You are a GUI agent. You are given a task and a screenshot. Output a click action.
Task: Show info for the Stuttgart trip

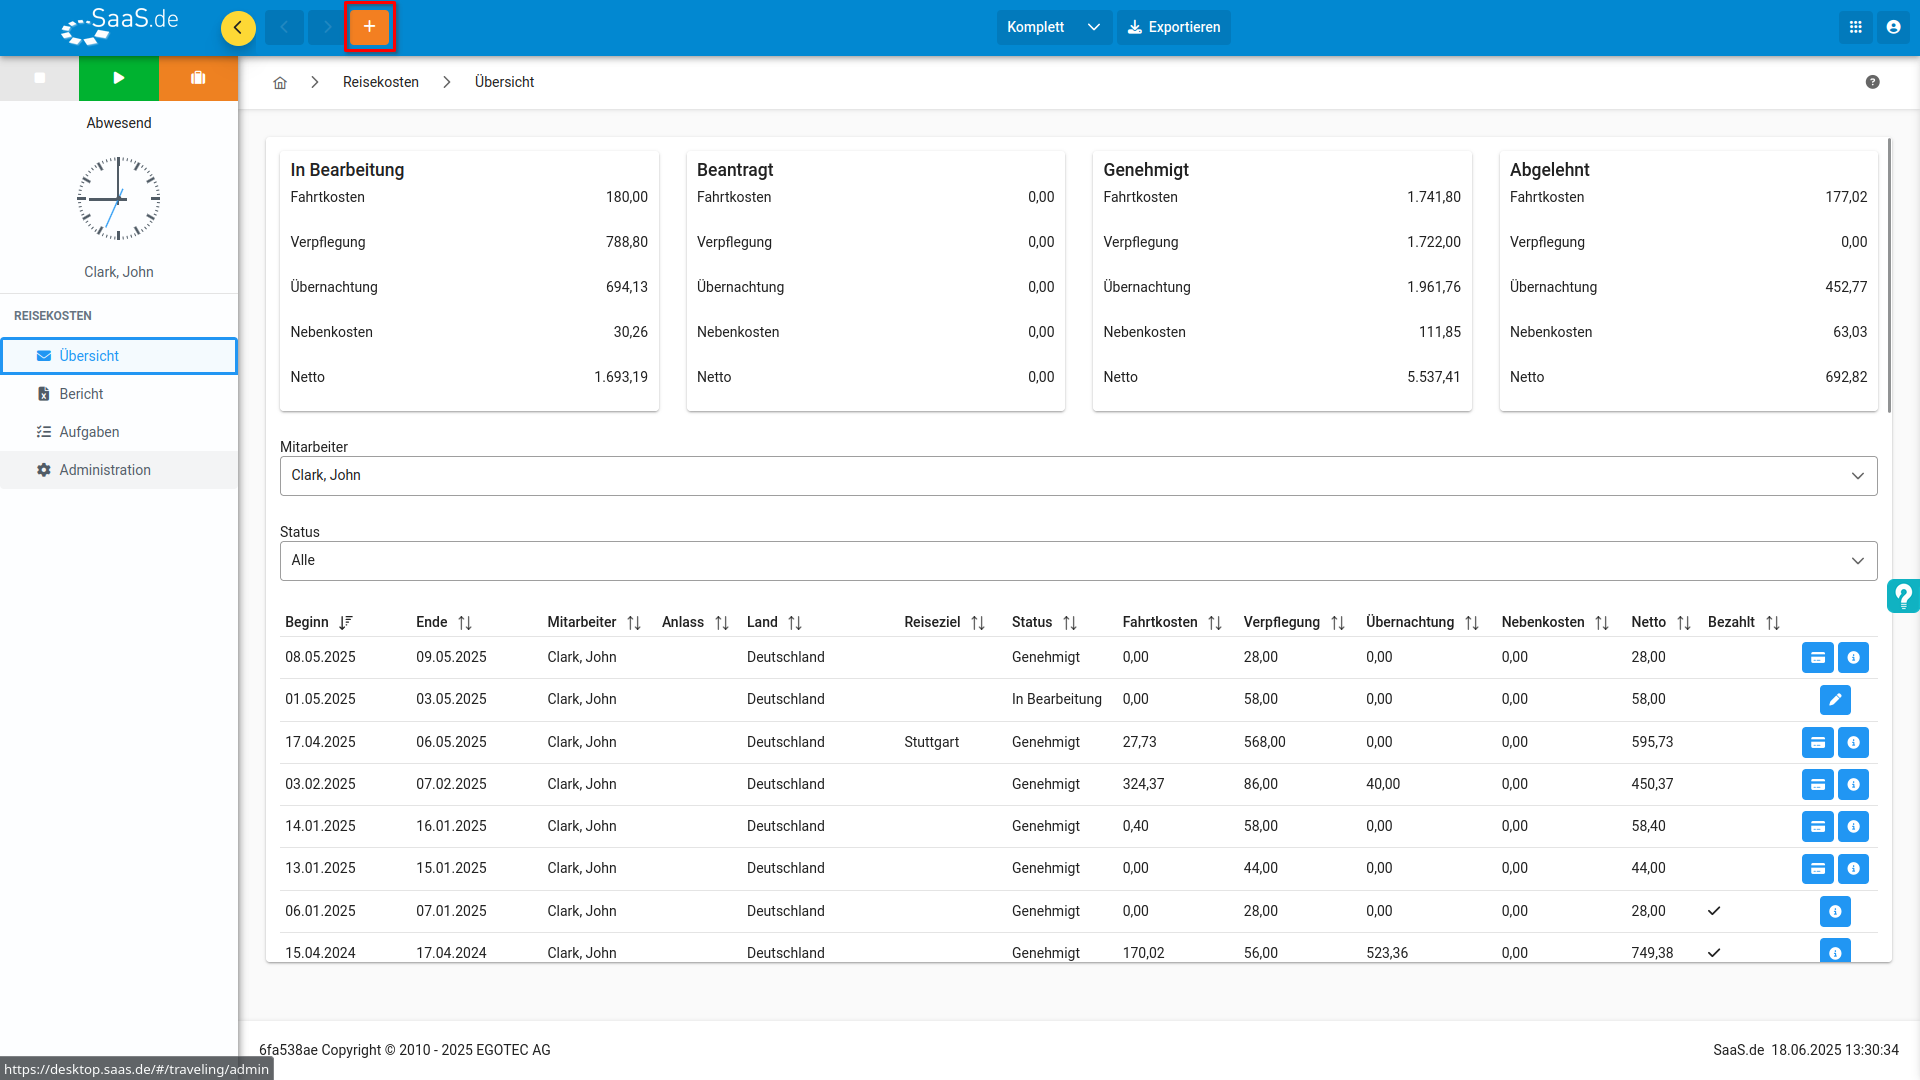tap(1853, 742)
